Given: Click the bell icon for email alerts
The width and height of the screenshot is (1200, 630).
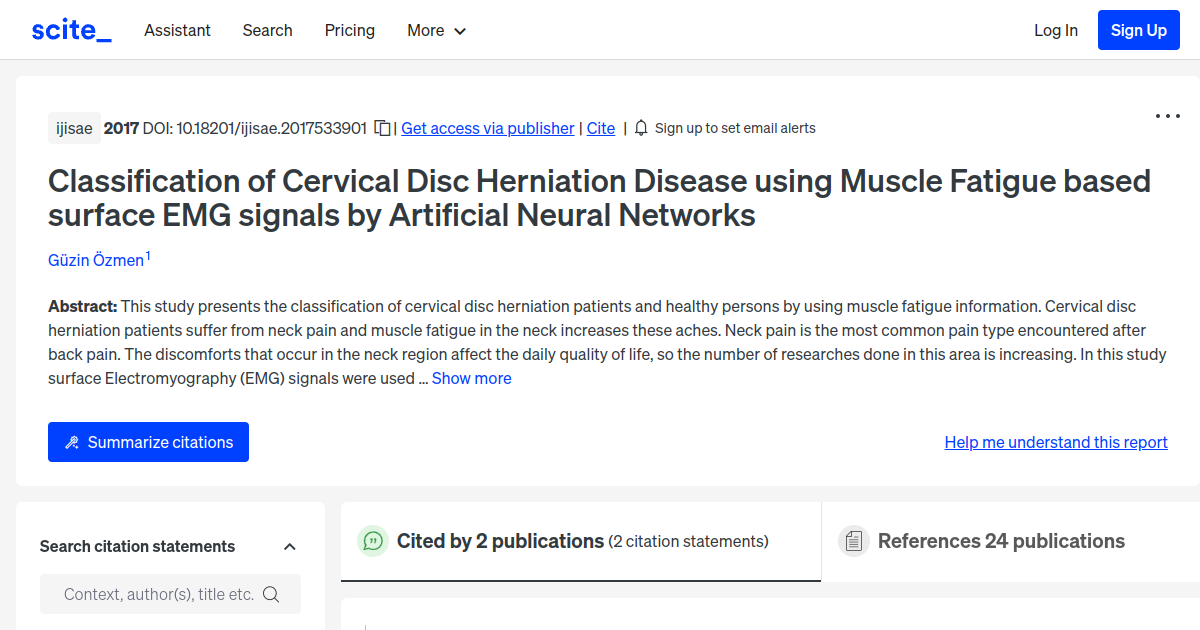Looking at the screenshot, I should (x=640, y=128).
